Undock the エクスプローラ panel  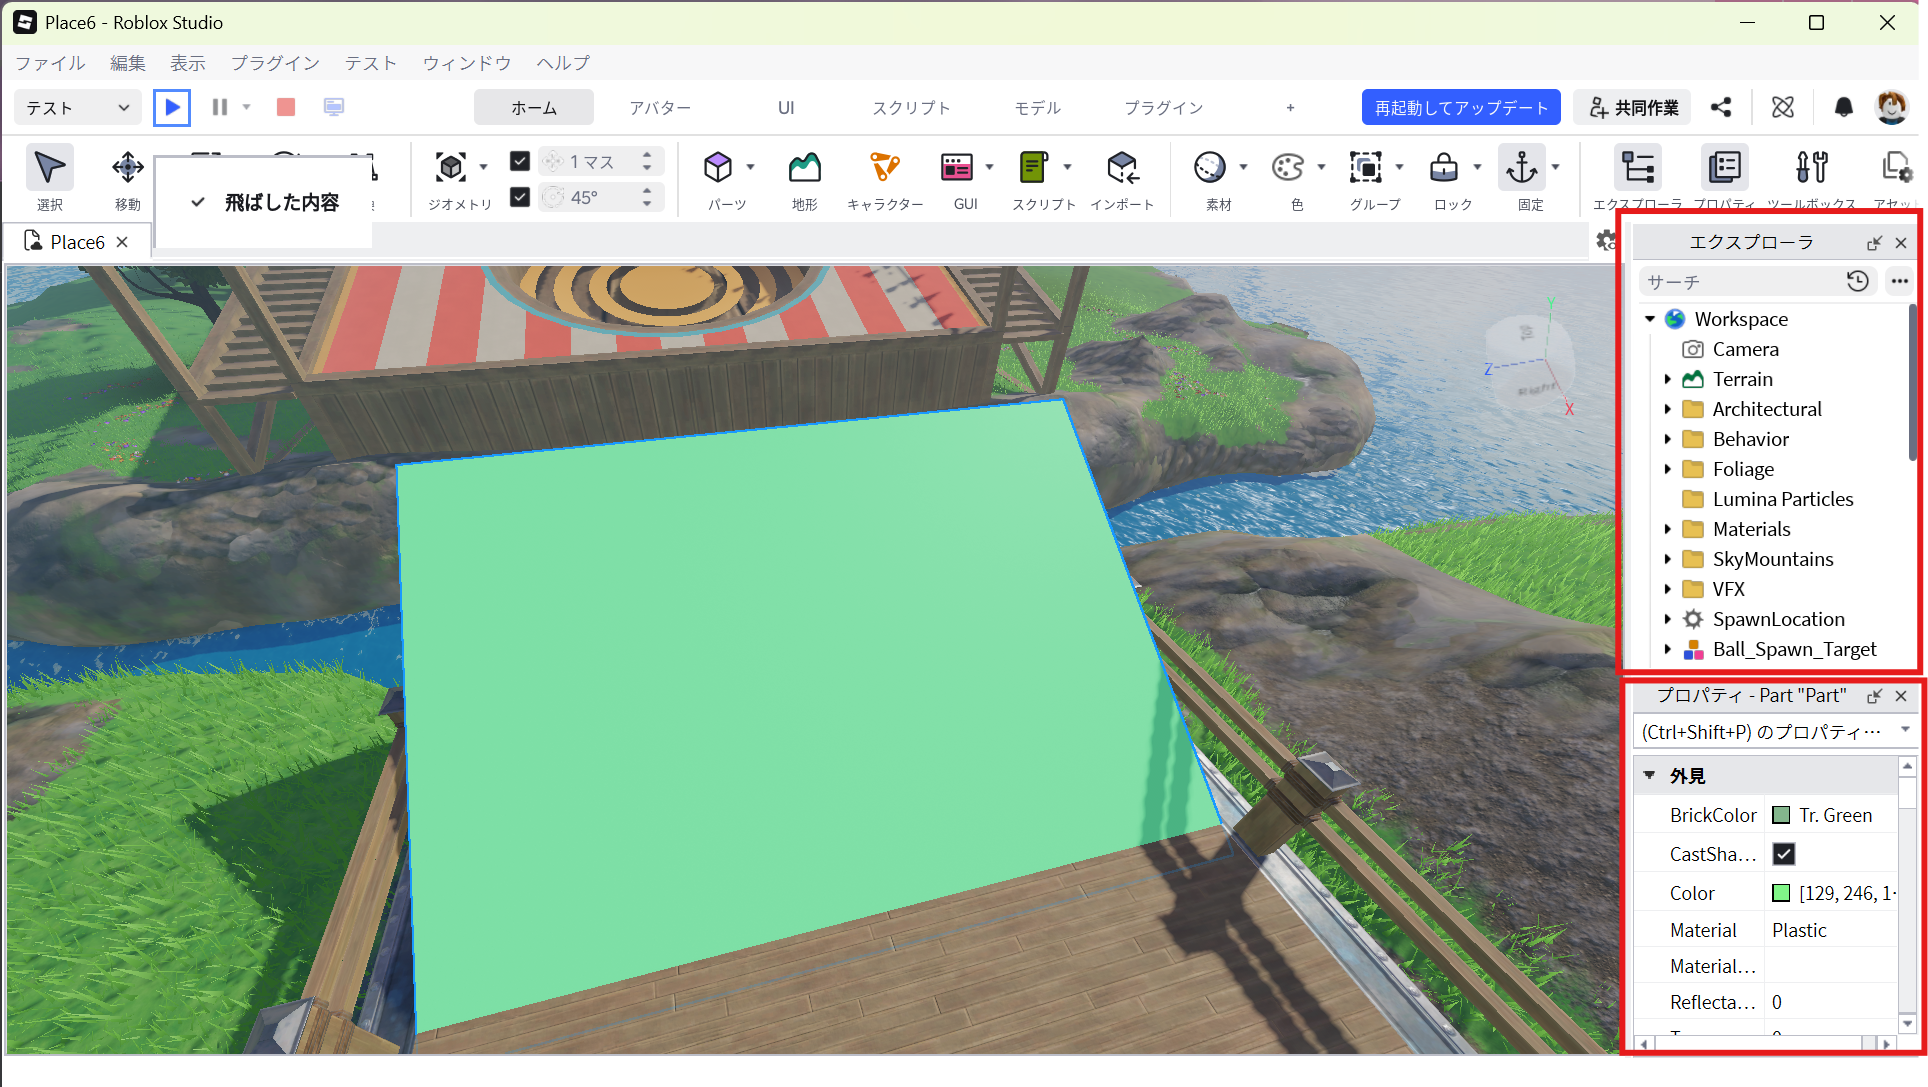(1874, 243)
